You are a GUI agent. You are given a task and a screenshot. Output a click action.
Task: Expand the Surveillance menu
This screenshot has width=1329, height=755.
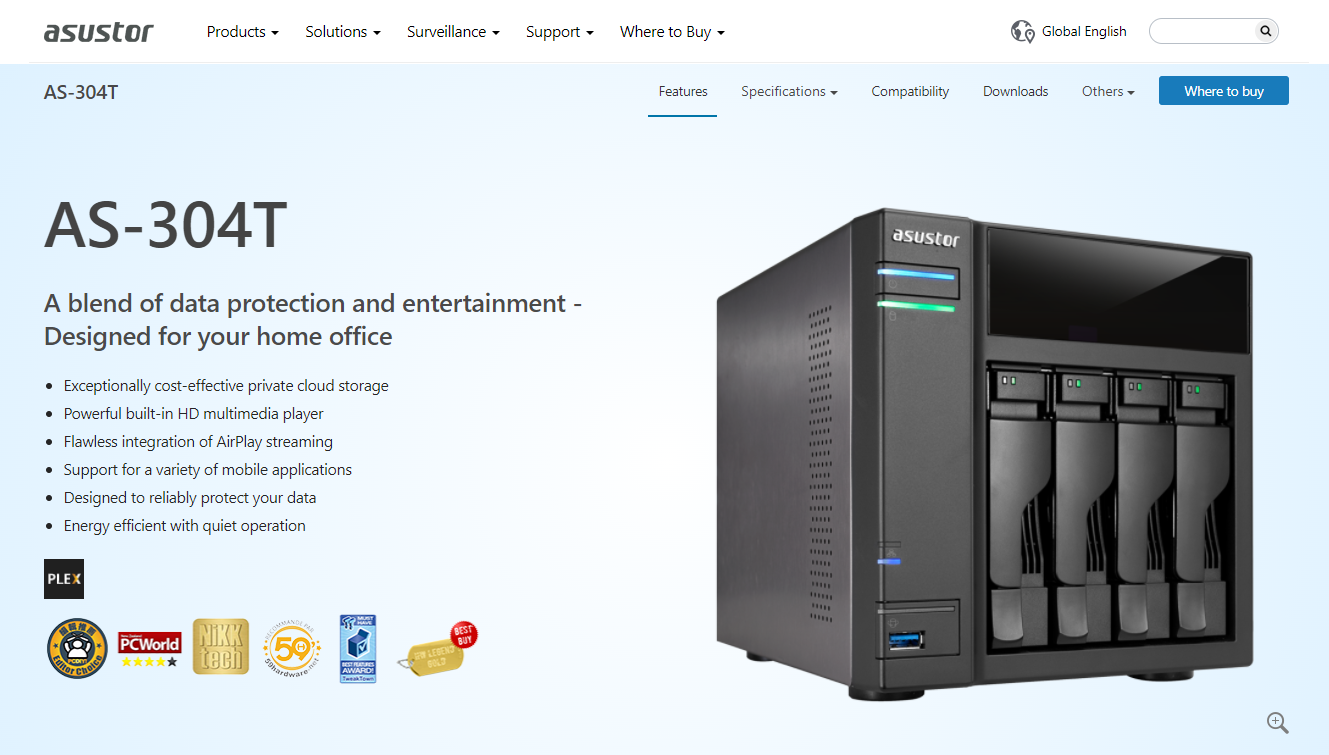point(453,32)
